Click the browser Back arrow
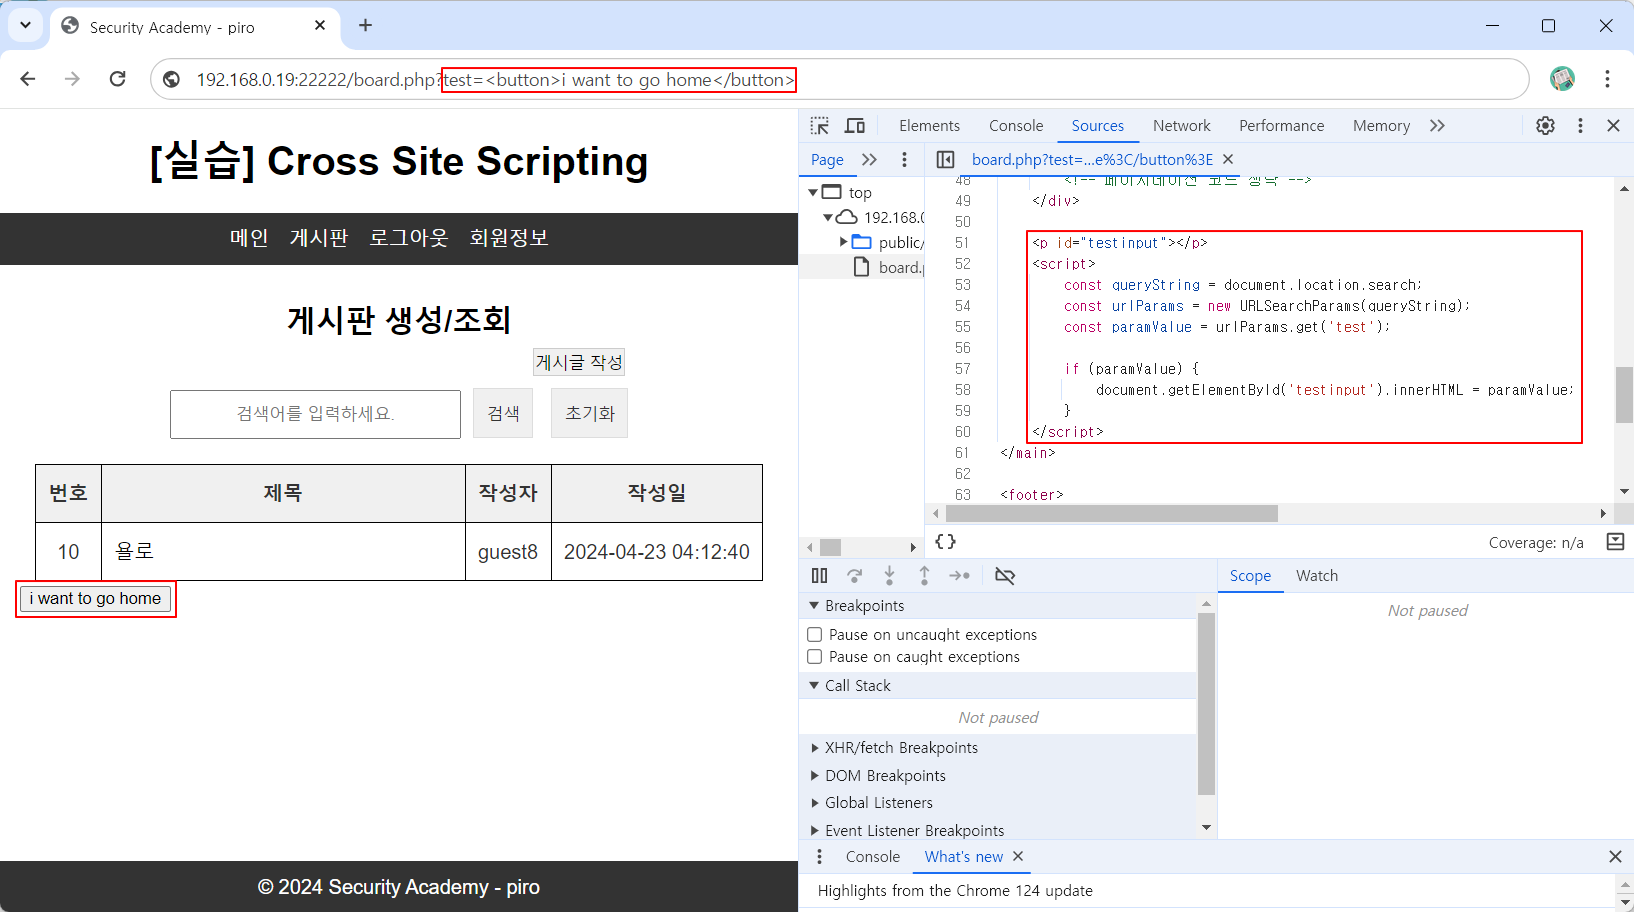Image resolution: width=1634 pixels, height=912 pixels. pyautogui.click(x=28, y=79)
